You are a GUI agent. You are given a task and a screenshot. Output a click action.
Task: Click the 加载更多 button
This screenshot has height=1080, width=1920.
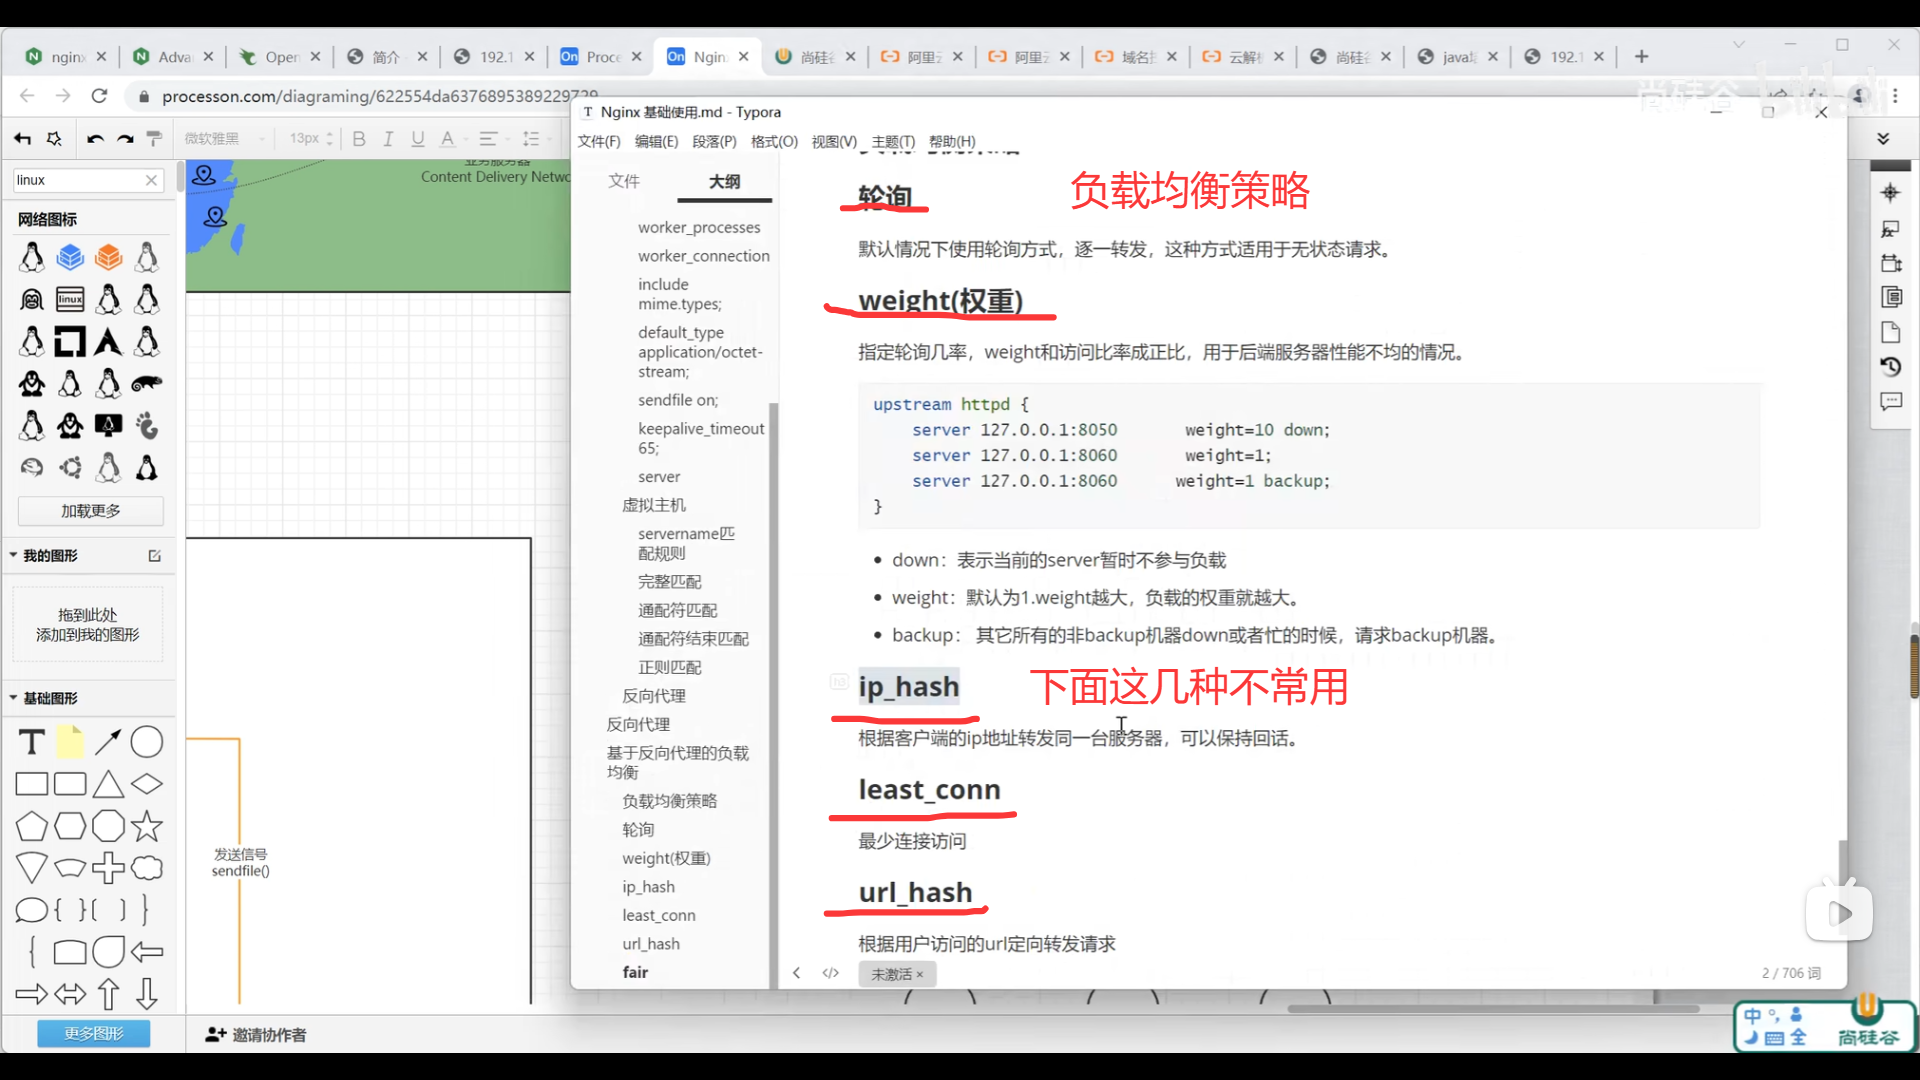(91, 511)
